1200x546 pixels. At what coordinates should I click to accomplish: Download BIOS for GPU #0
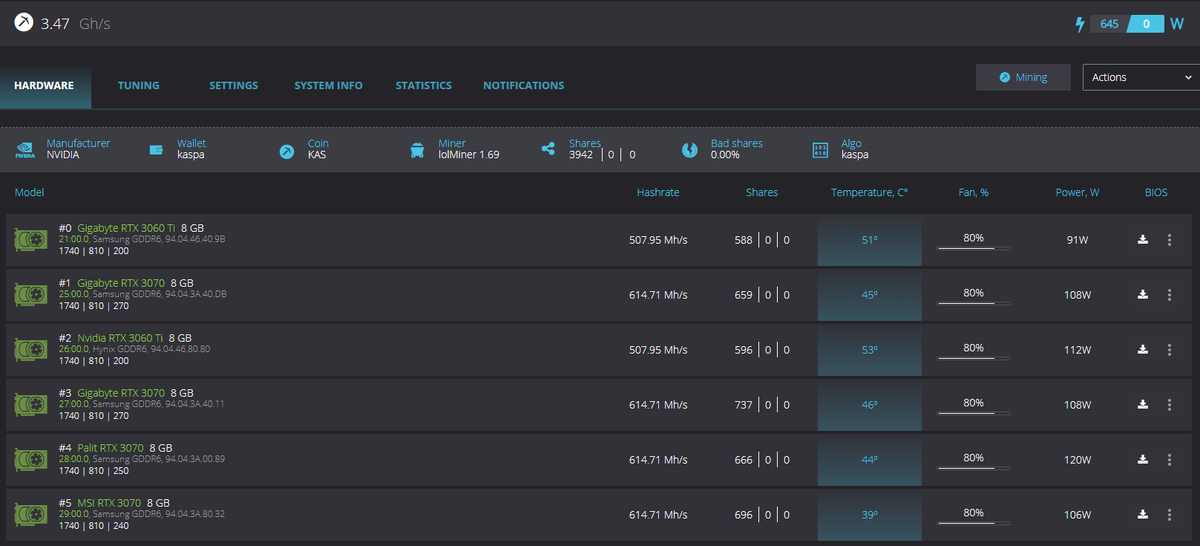[1143, 240]
